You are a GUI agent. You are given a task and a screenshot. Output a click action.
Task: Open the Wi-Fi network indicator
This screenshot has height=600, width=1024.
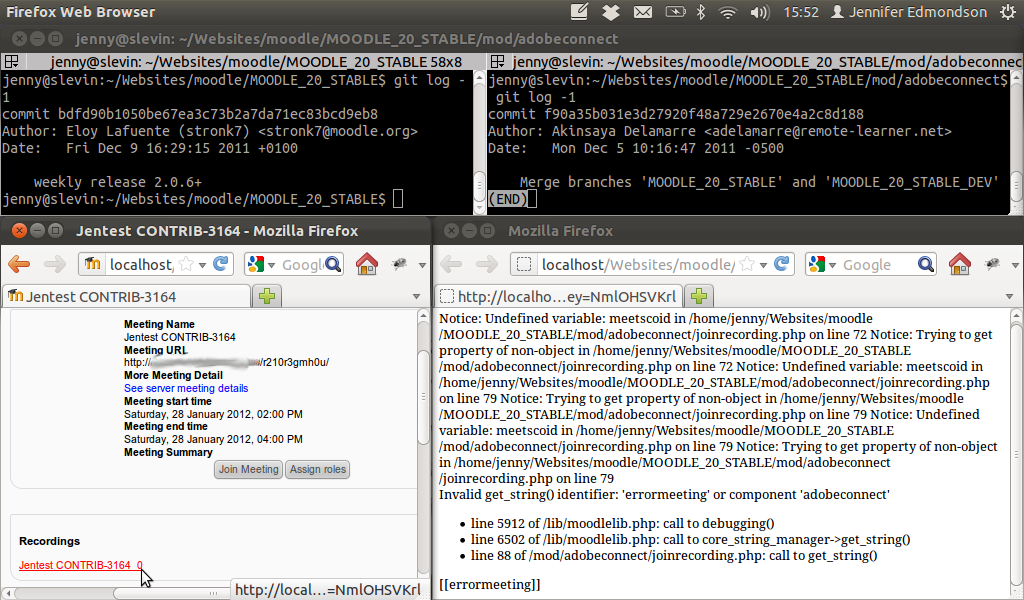[728, 12]
